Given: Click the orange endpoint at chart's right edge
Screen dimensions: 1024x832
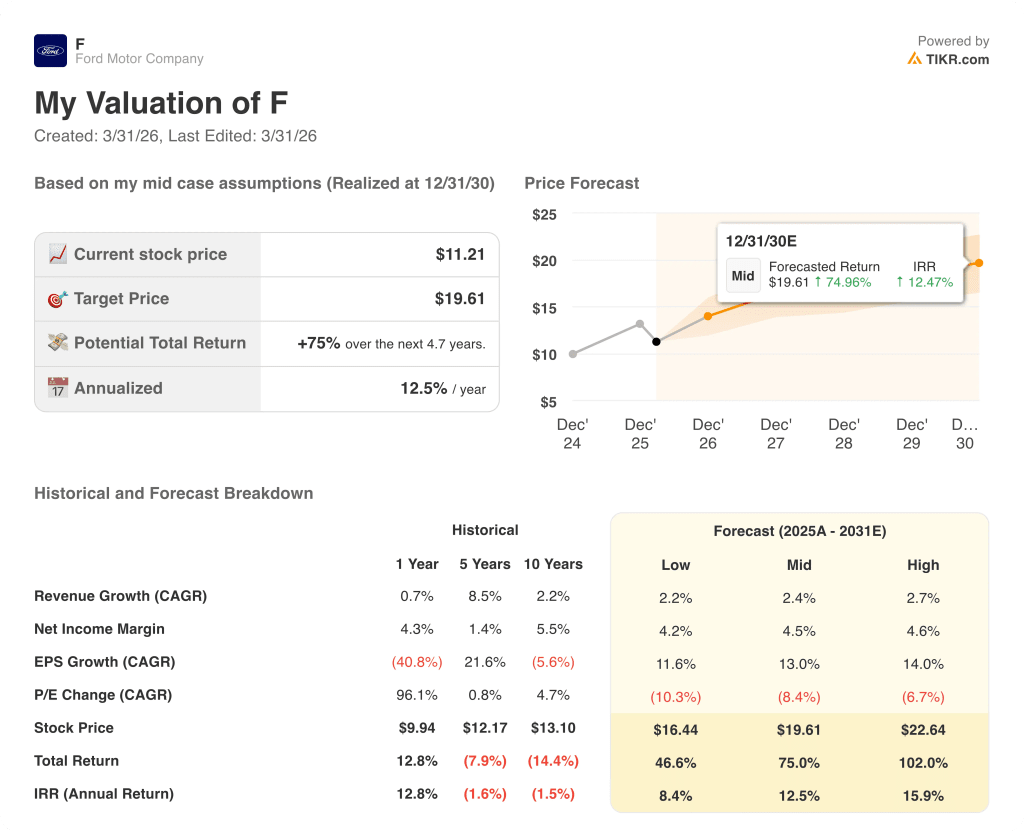Looking at the screenshot, I should coord(978,263).
